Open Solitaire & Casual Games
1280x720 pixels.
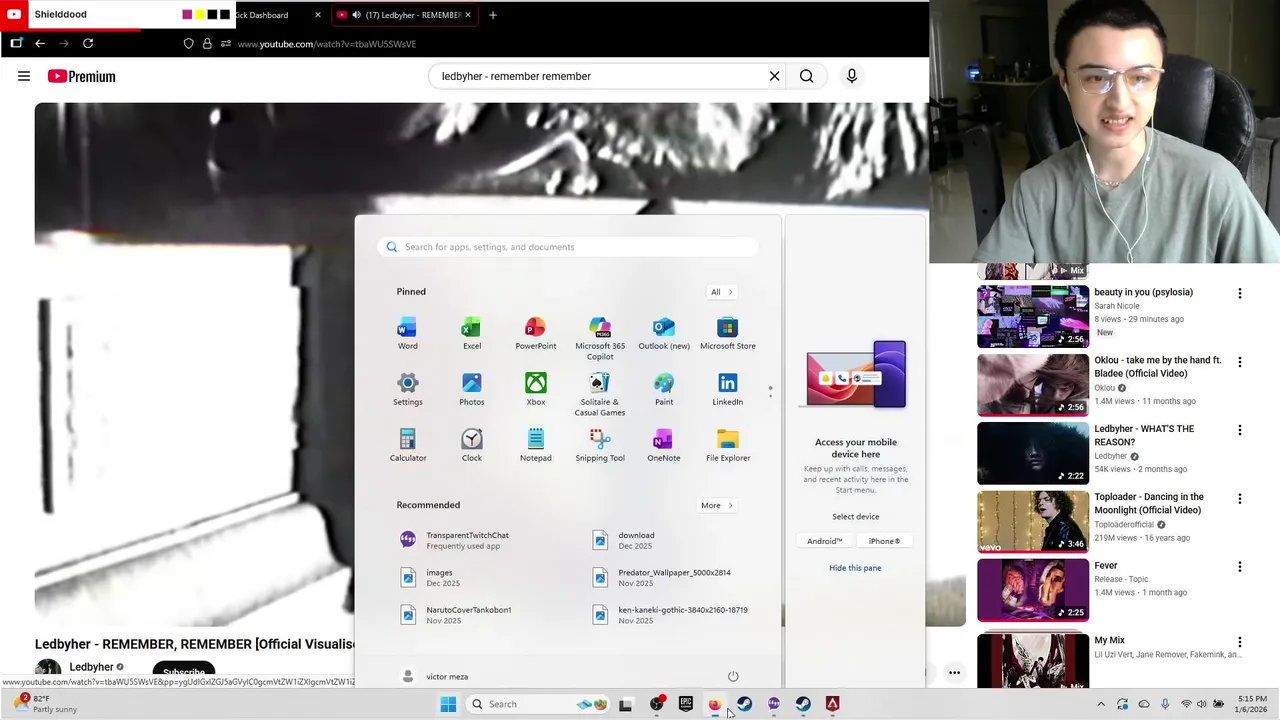point(599,395)
